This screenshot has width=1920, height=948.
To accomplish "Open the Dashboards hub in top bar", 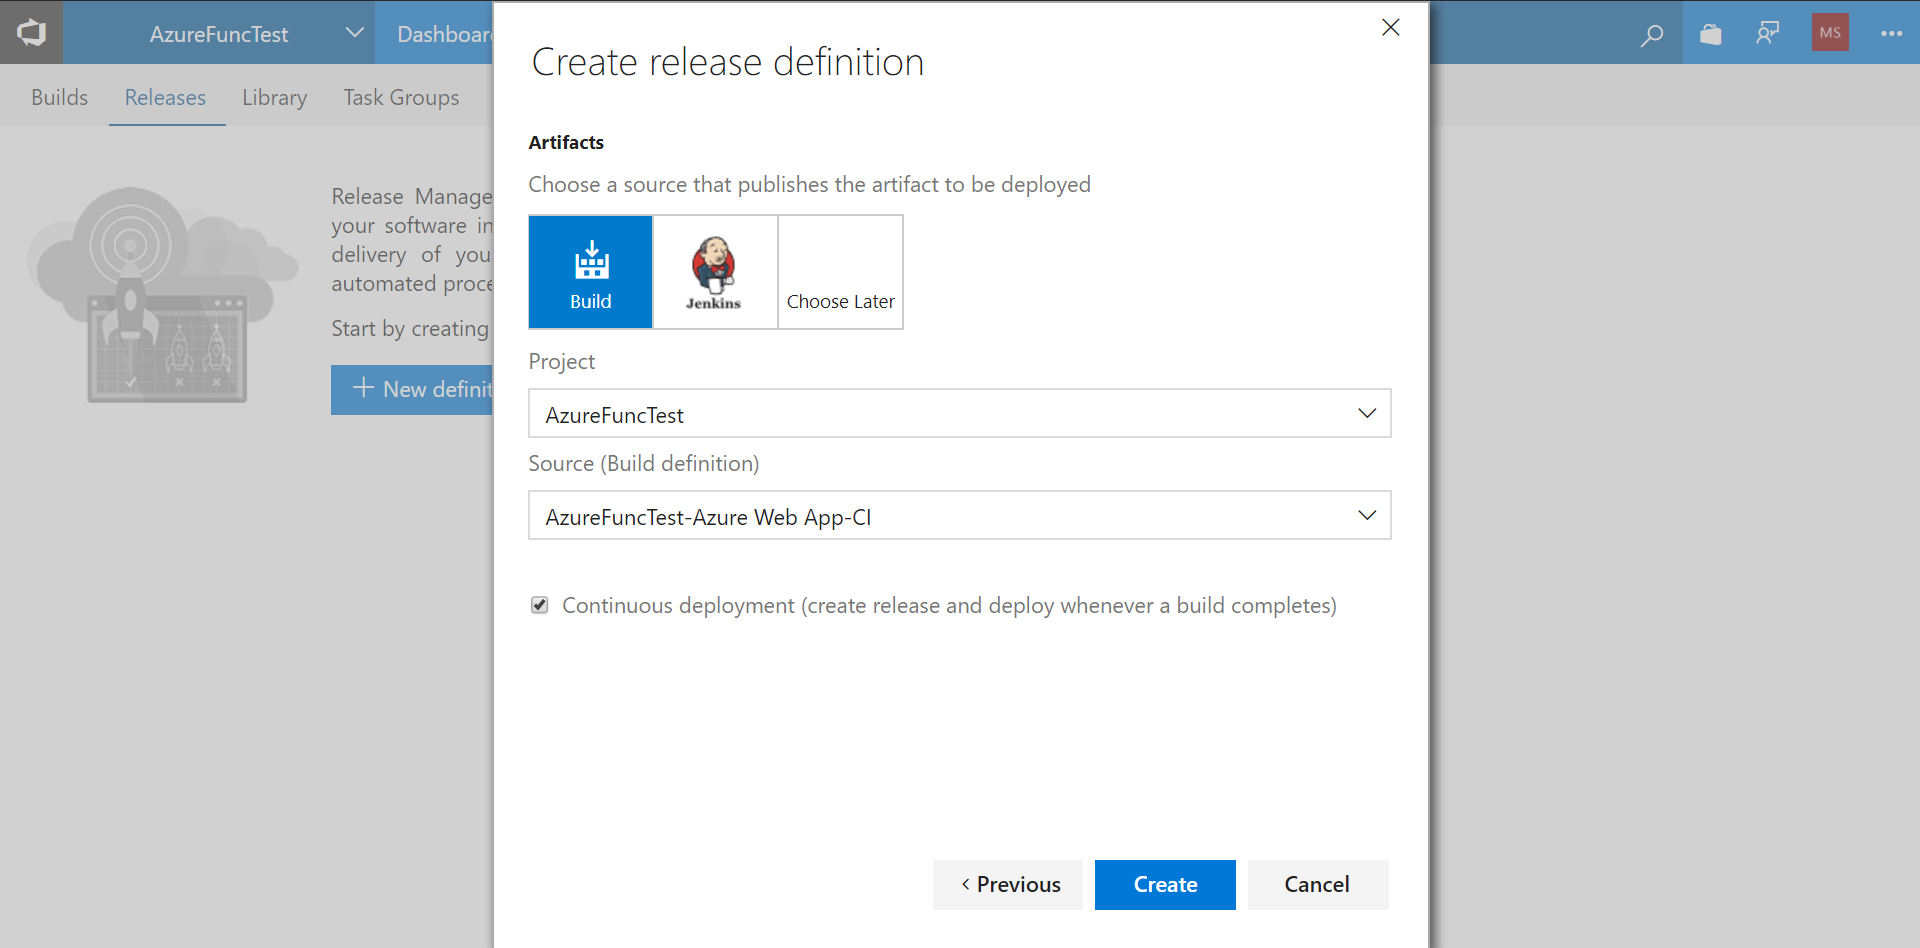I will point(444,33).
